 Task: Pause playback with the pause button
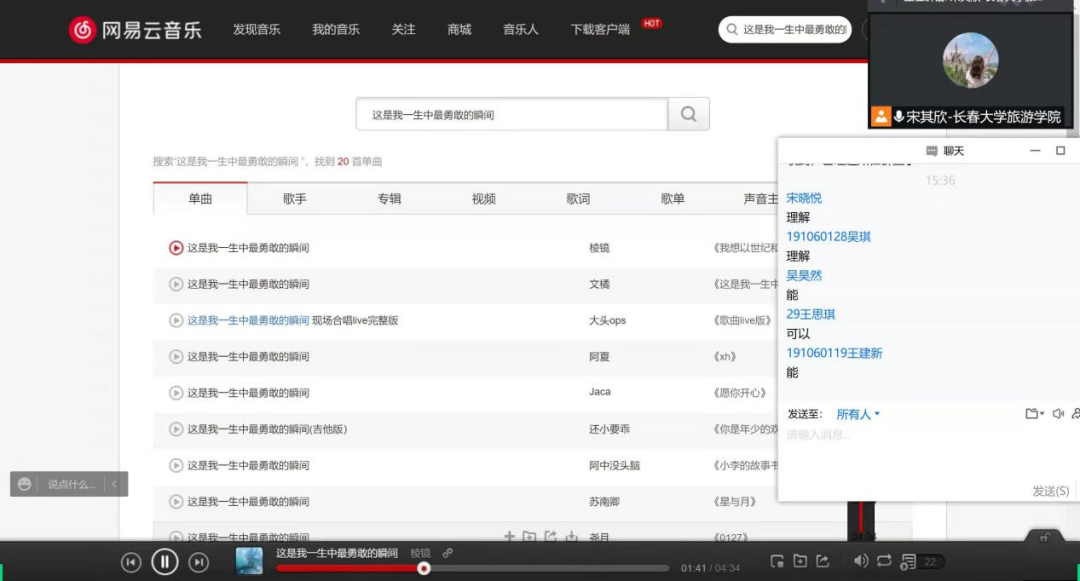tap(165, 562)
